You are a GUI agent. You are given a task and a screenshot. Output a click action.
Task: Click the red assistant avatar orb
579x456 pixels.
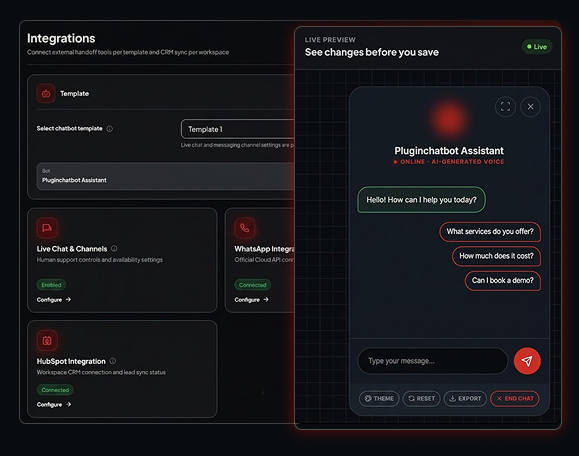point(449,119)
